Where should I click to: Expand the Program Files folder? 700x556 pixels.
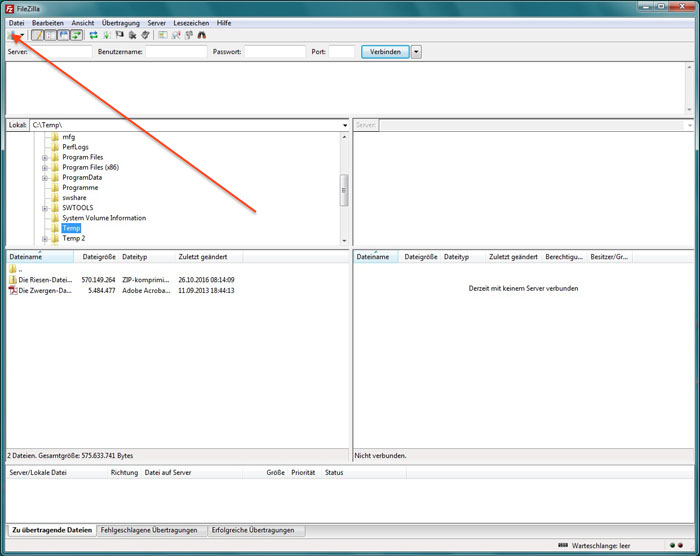point(45,158)
